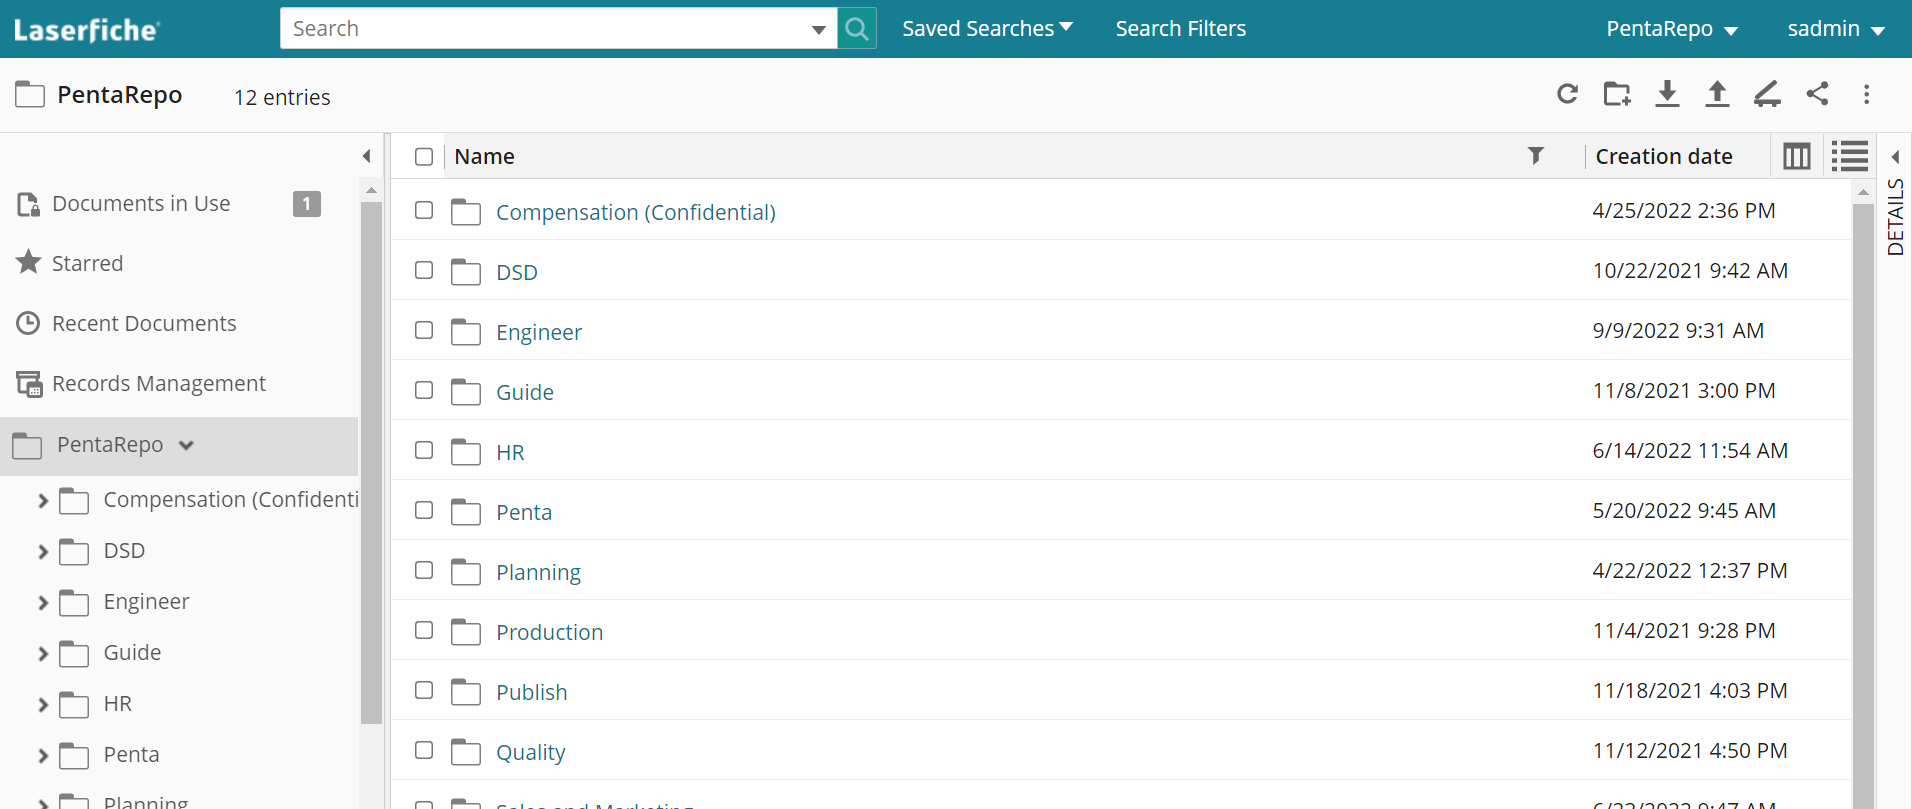Screen dimensions: 1912x809
Task: Open the more options vertical dots menu
Action: [x=1866, y=94]
